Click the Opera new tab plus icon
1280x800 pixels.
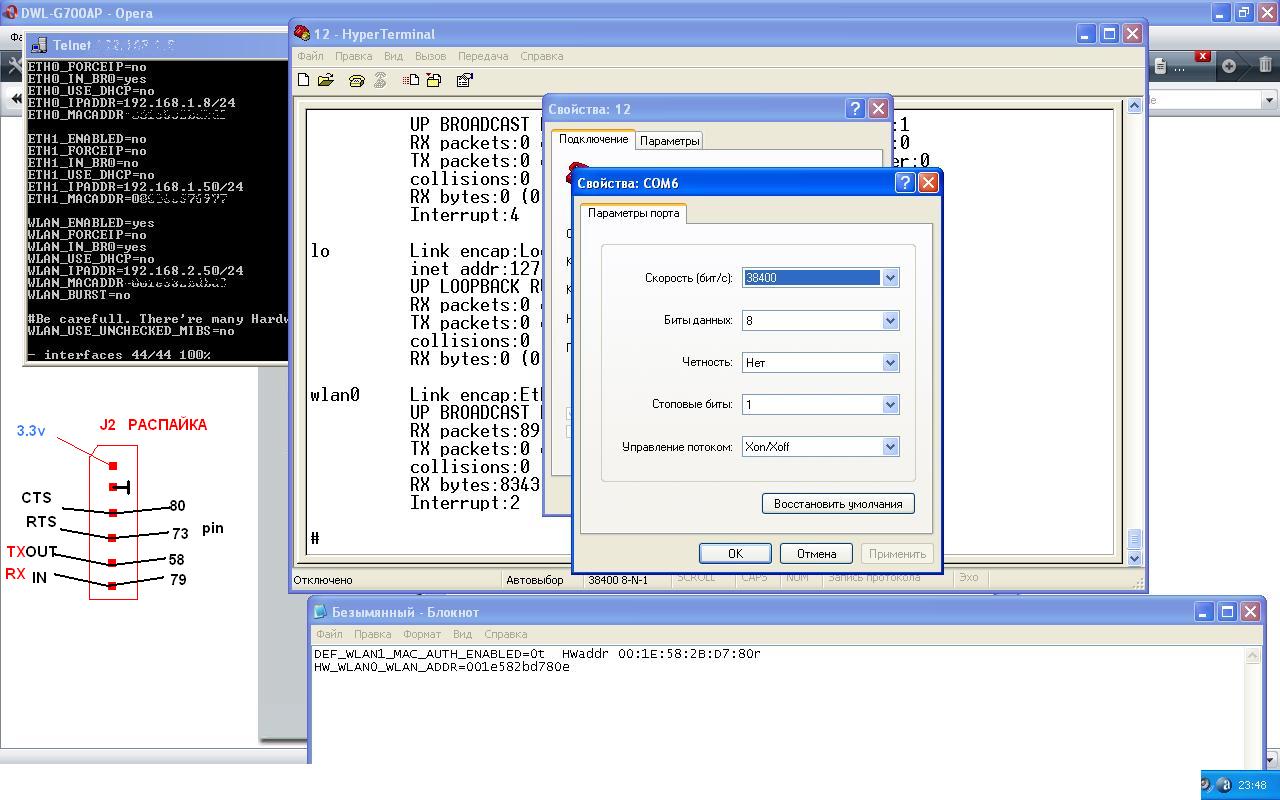[1229, 66]
